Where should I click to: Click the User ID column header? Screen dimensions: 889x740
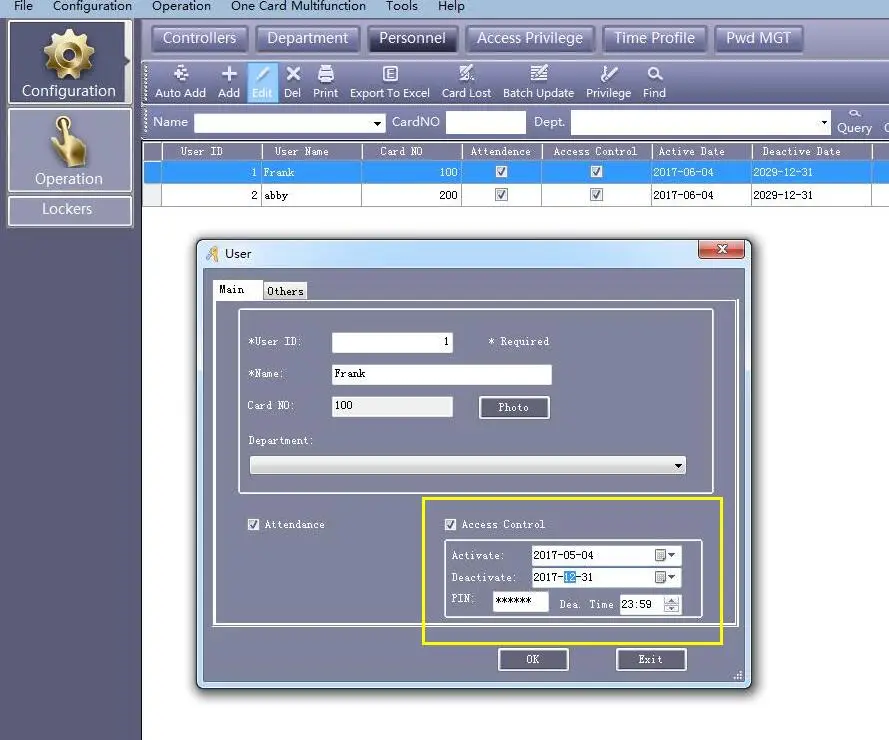212,151
